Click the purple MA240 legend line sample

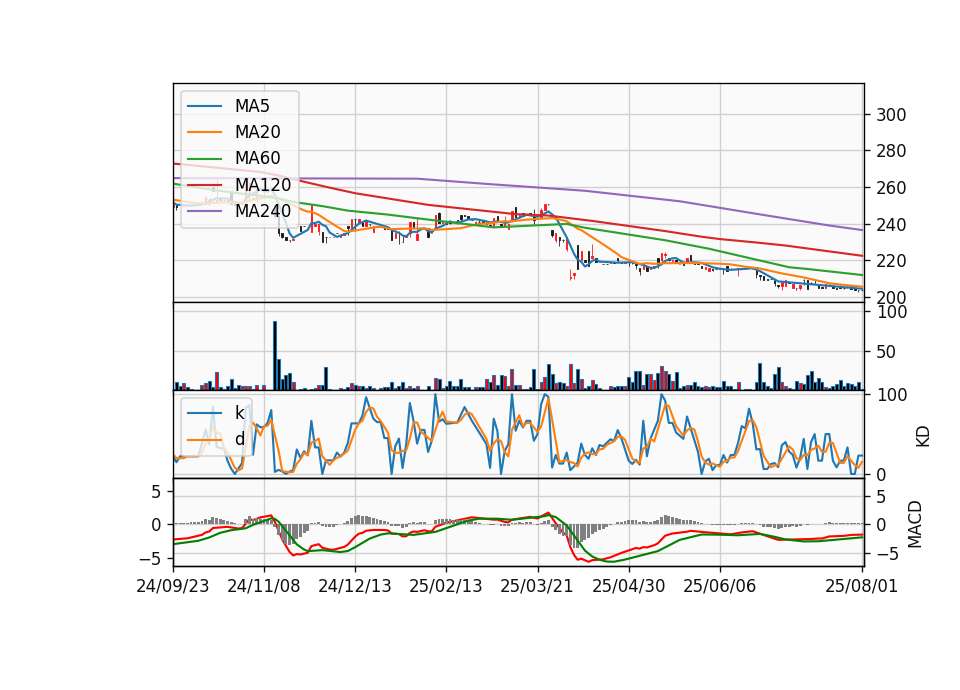(204, 212)
